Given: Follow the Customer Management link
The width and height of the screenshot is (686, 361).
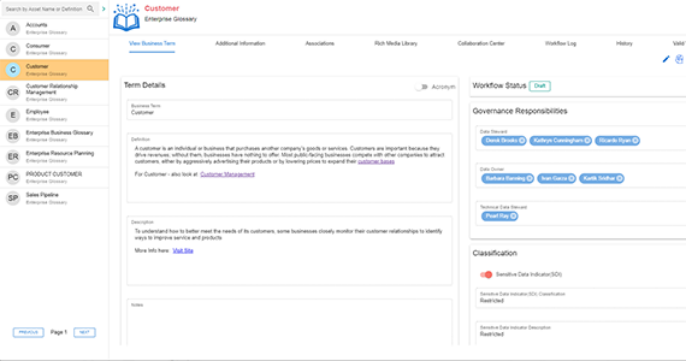Looking at the screenshot, I should click(x=227, y=174).
